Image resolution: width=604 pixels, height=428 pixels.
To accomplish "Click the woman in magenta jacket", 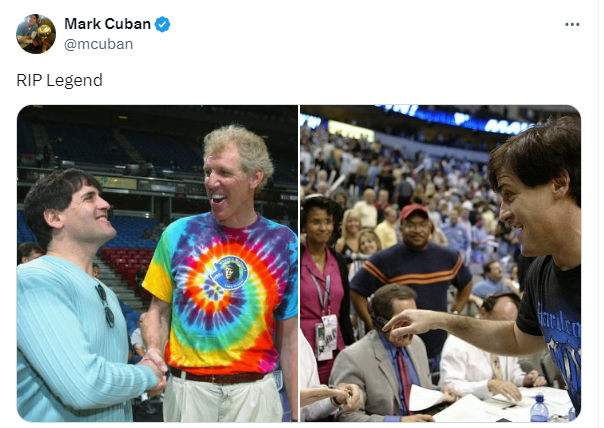I will 323,277.
